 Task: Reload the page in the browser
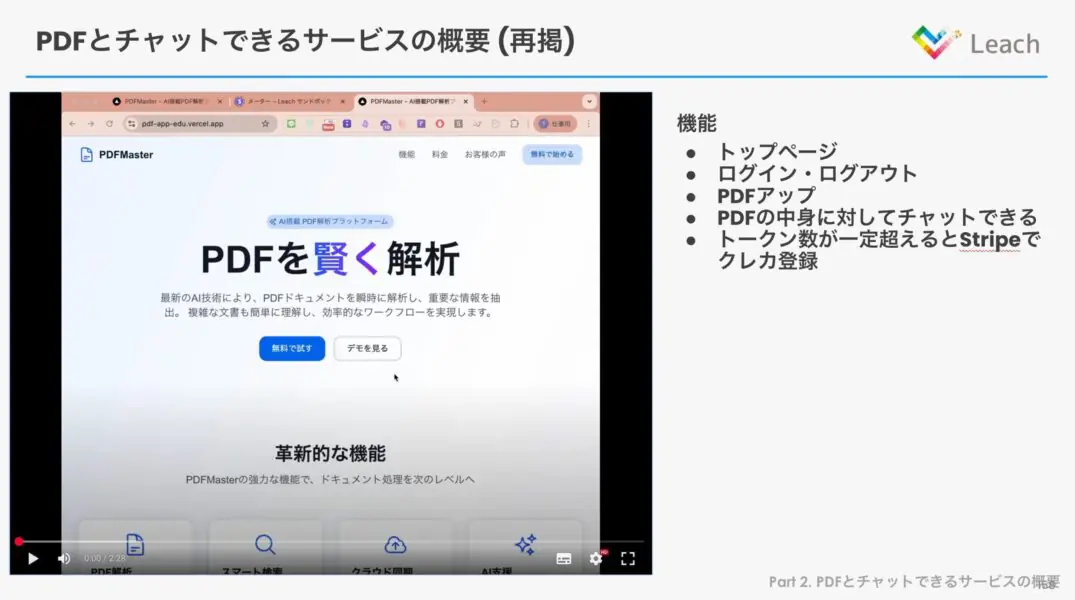[109, 123]
